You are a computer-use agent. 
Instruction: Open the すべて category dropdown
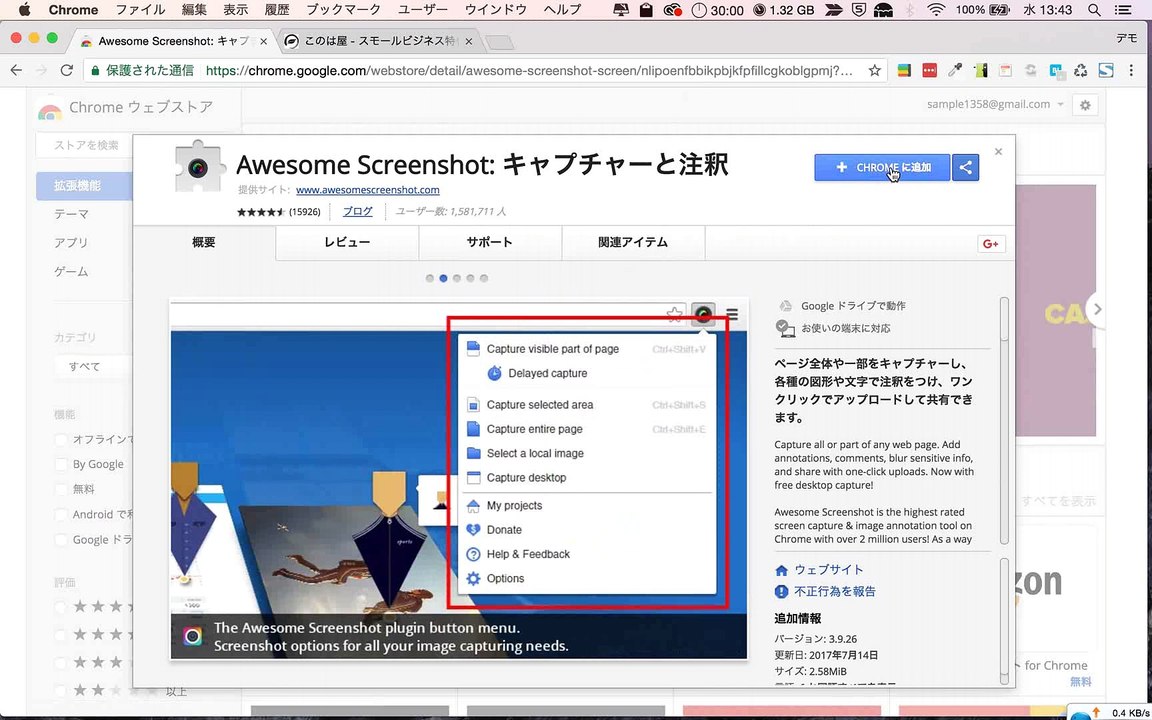click(92, 366)
